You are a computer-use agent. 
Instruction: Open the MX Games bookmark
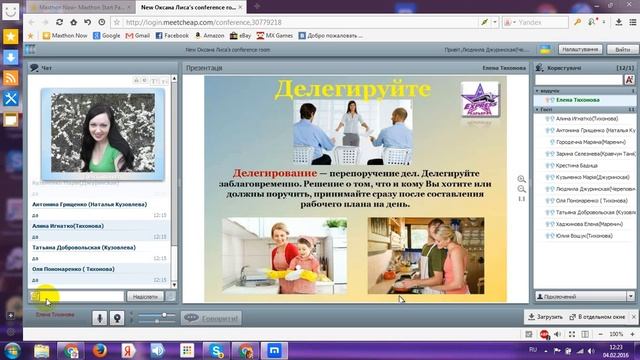coord(275,36)
